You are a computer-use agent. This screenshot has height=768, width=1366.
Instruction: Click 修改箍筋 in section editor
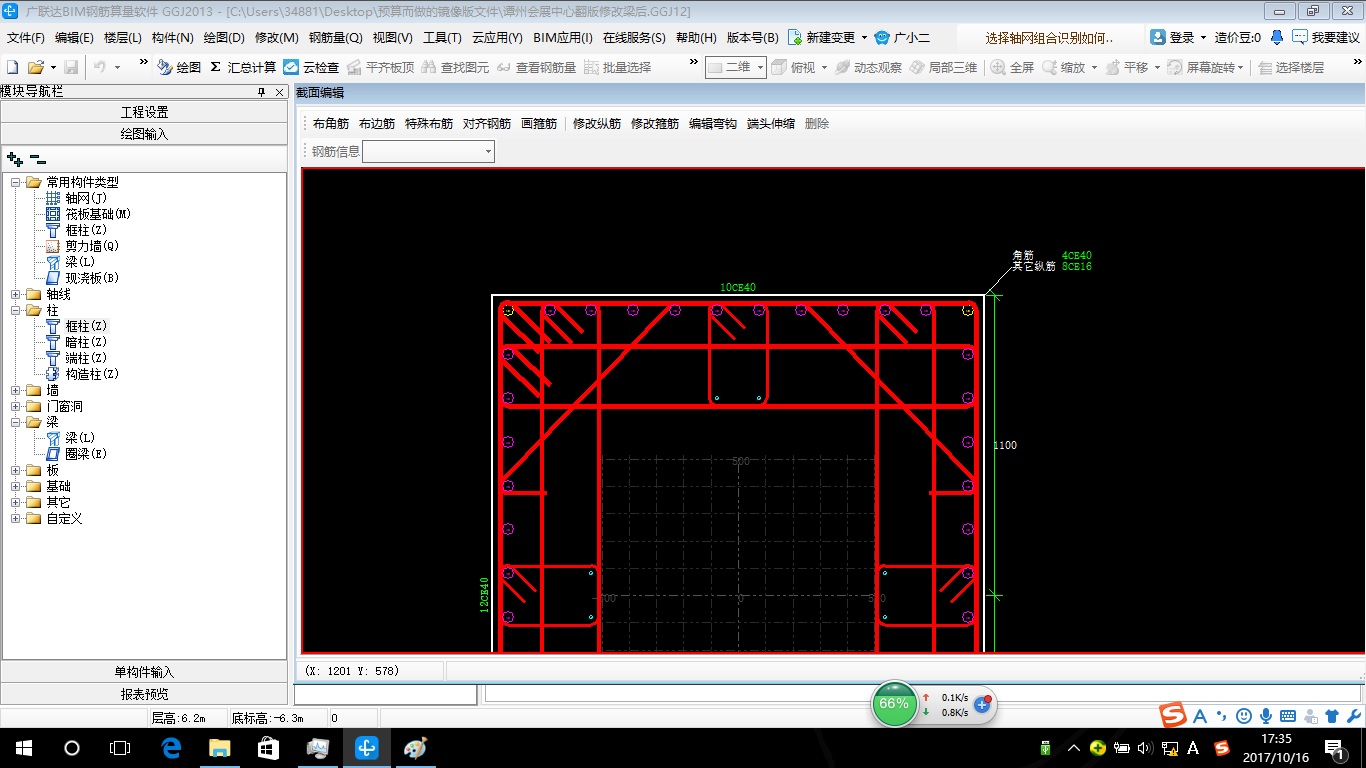click(x=655, y=124)
